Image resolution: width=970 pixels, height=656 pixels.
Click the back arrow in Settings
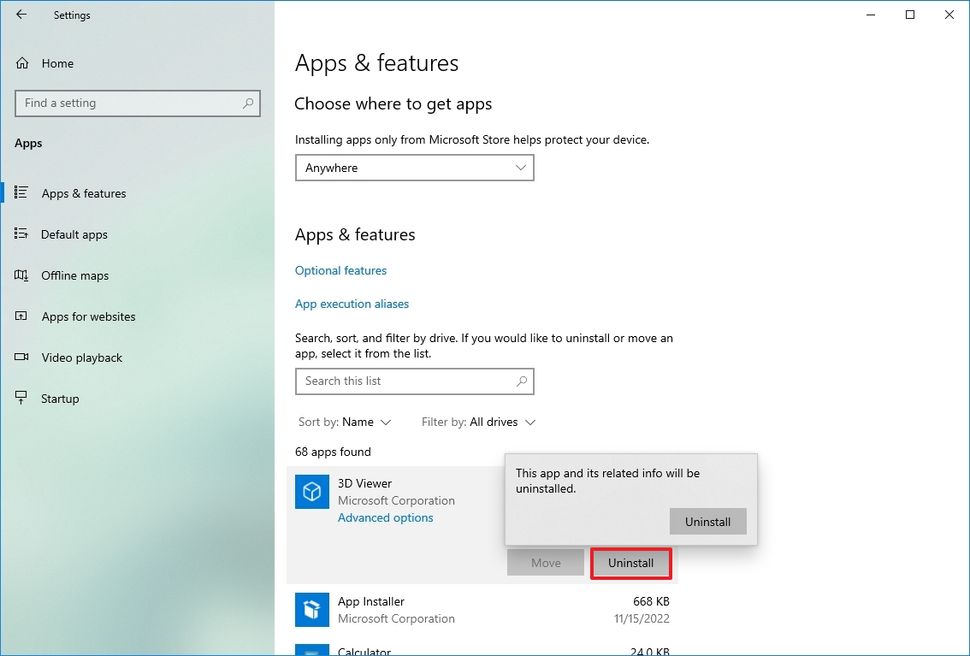(21, 15)
